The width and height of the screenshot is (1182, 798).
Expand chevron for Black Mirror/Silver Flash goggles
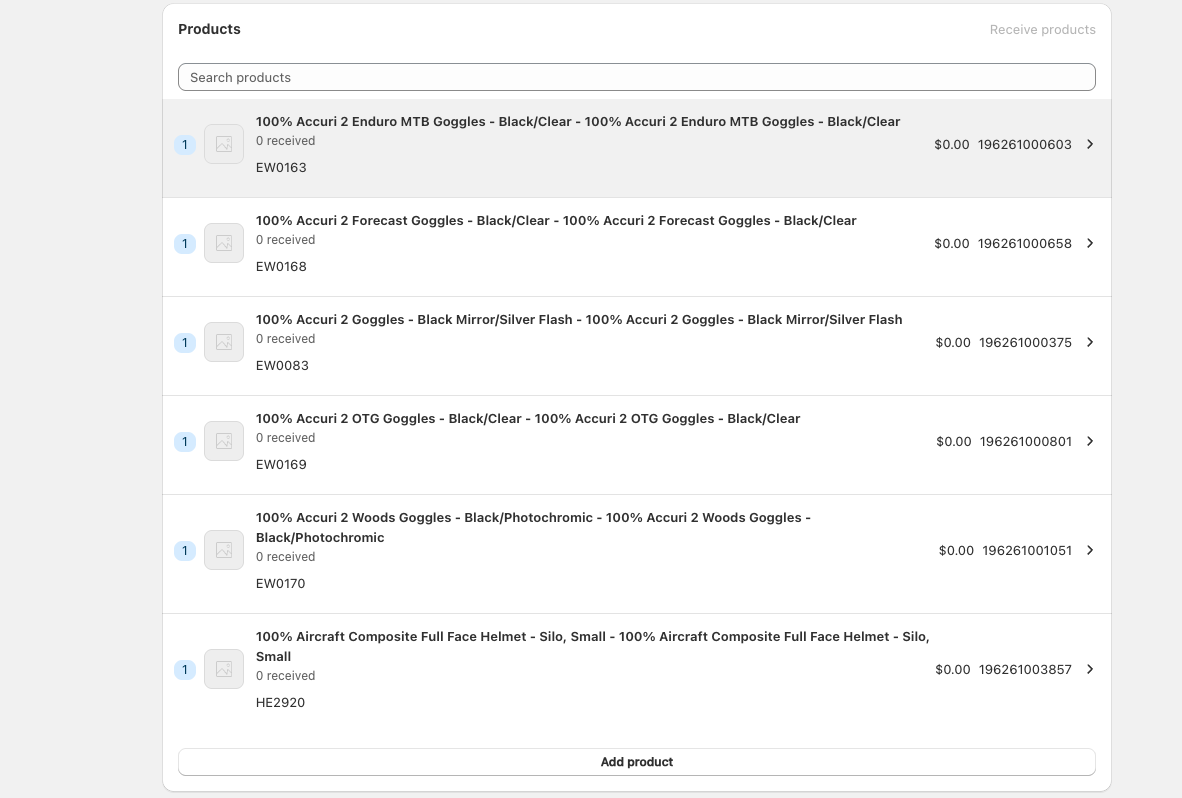coord(1090,342)
